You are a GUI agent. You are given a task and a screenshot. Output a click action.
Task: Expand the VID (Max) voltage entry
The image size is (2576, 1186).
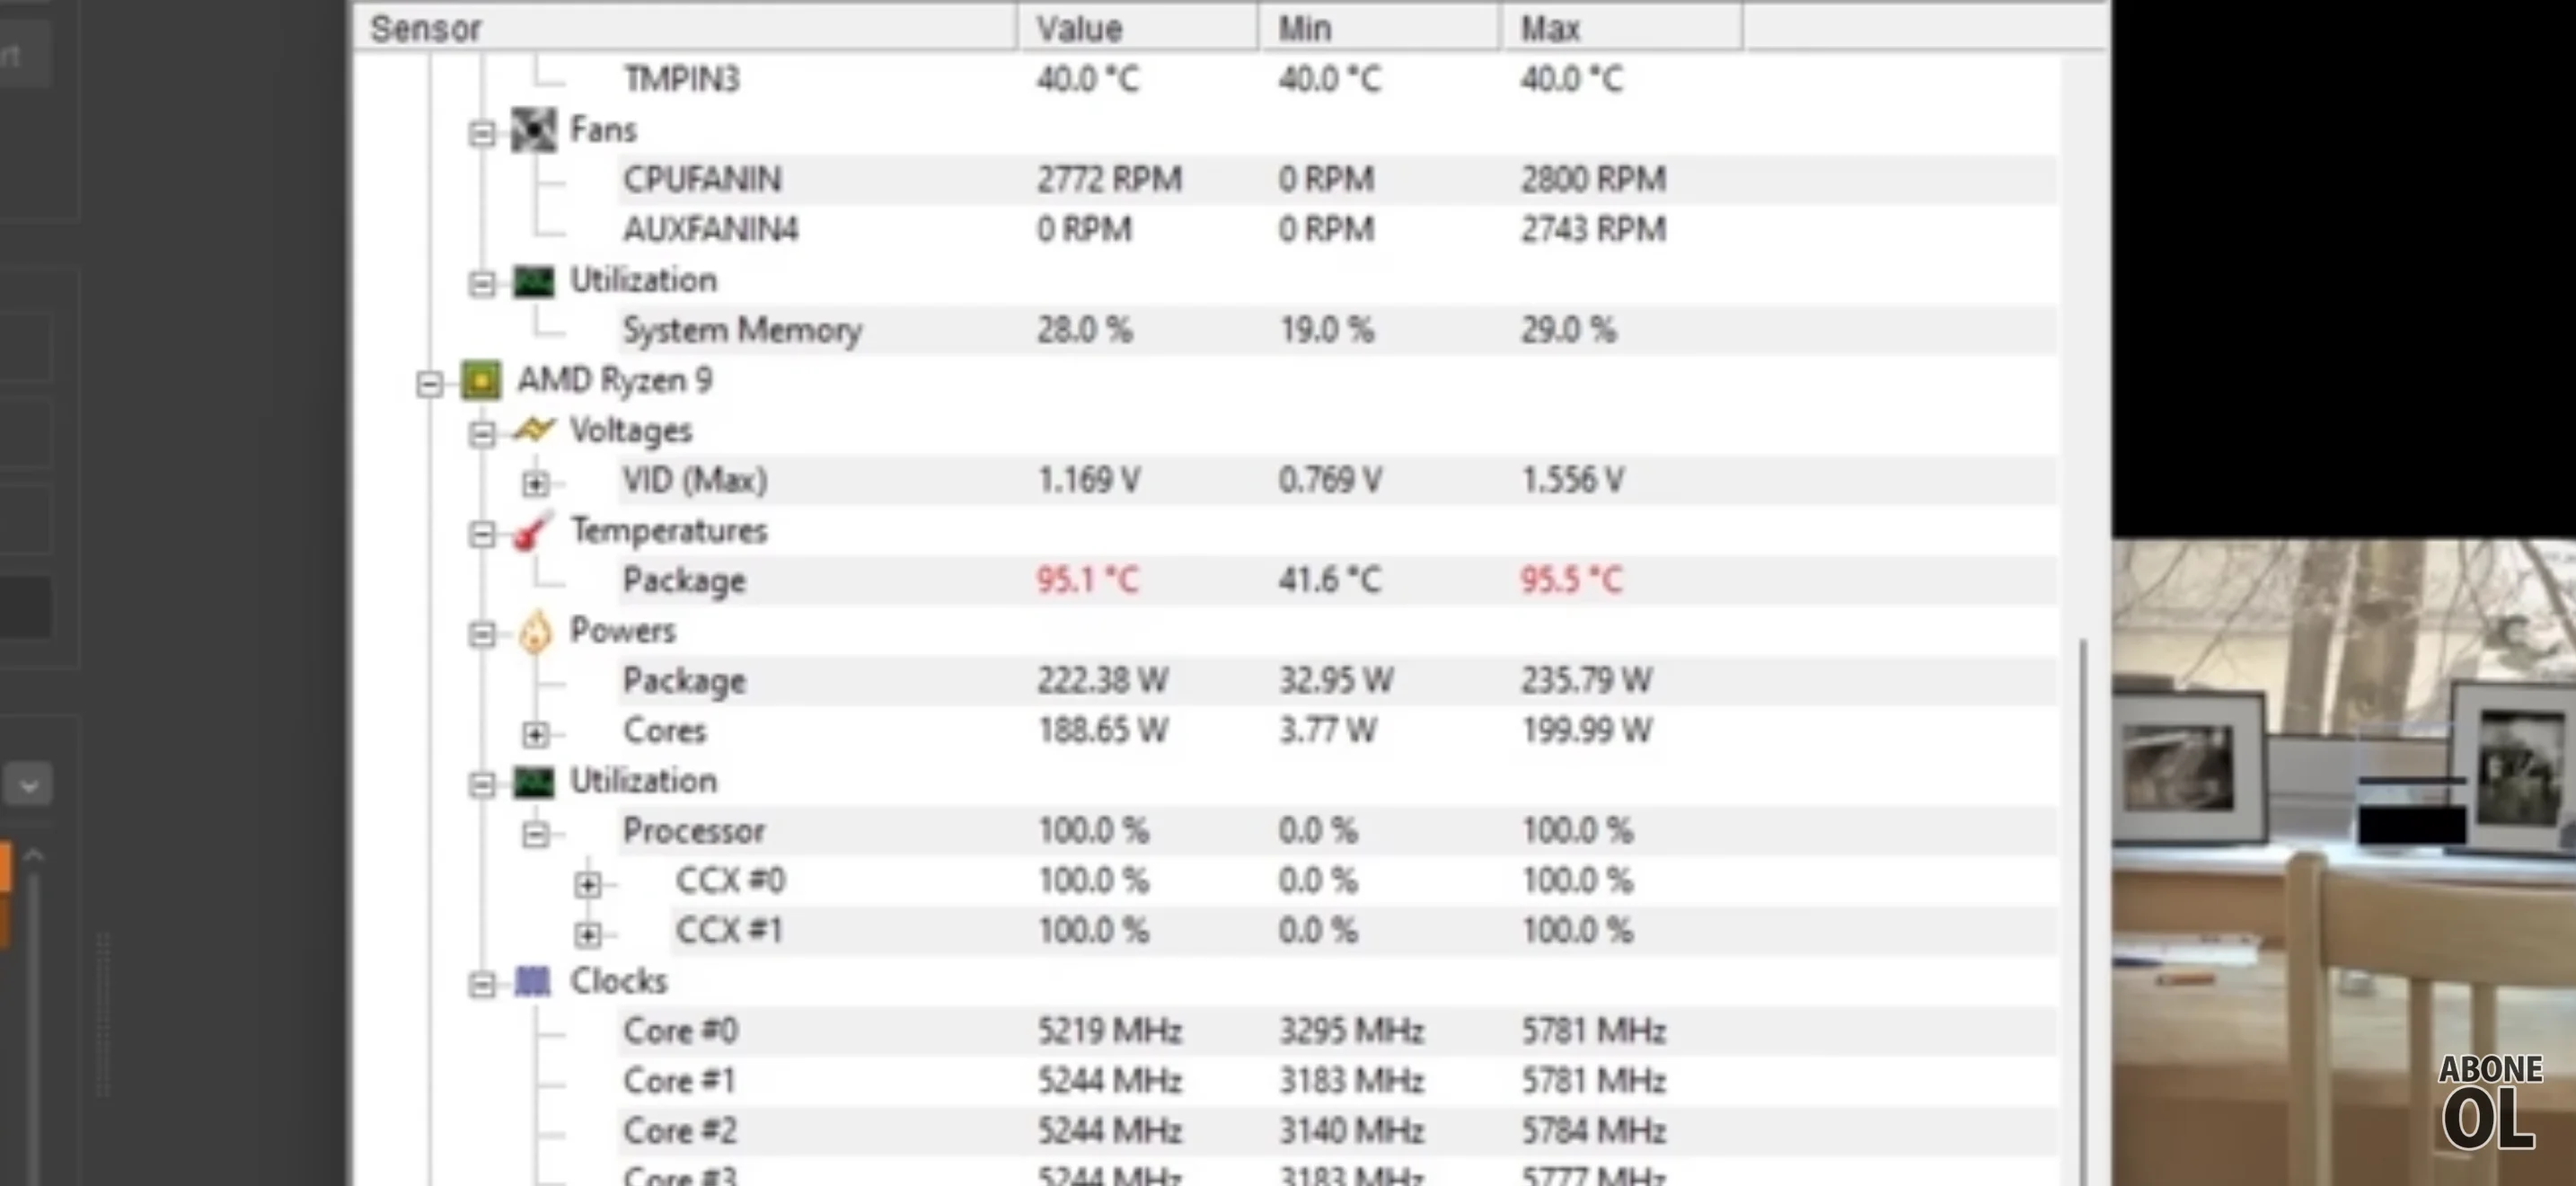[535, 484]
